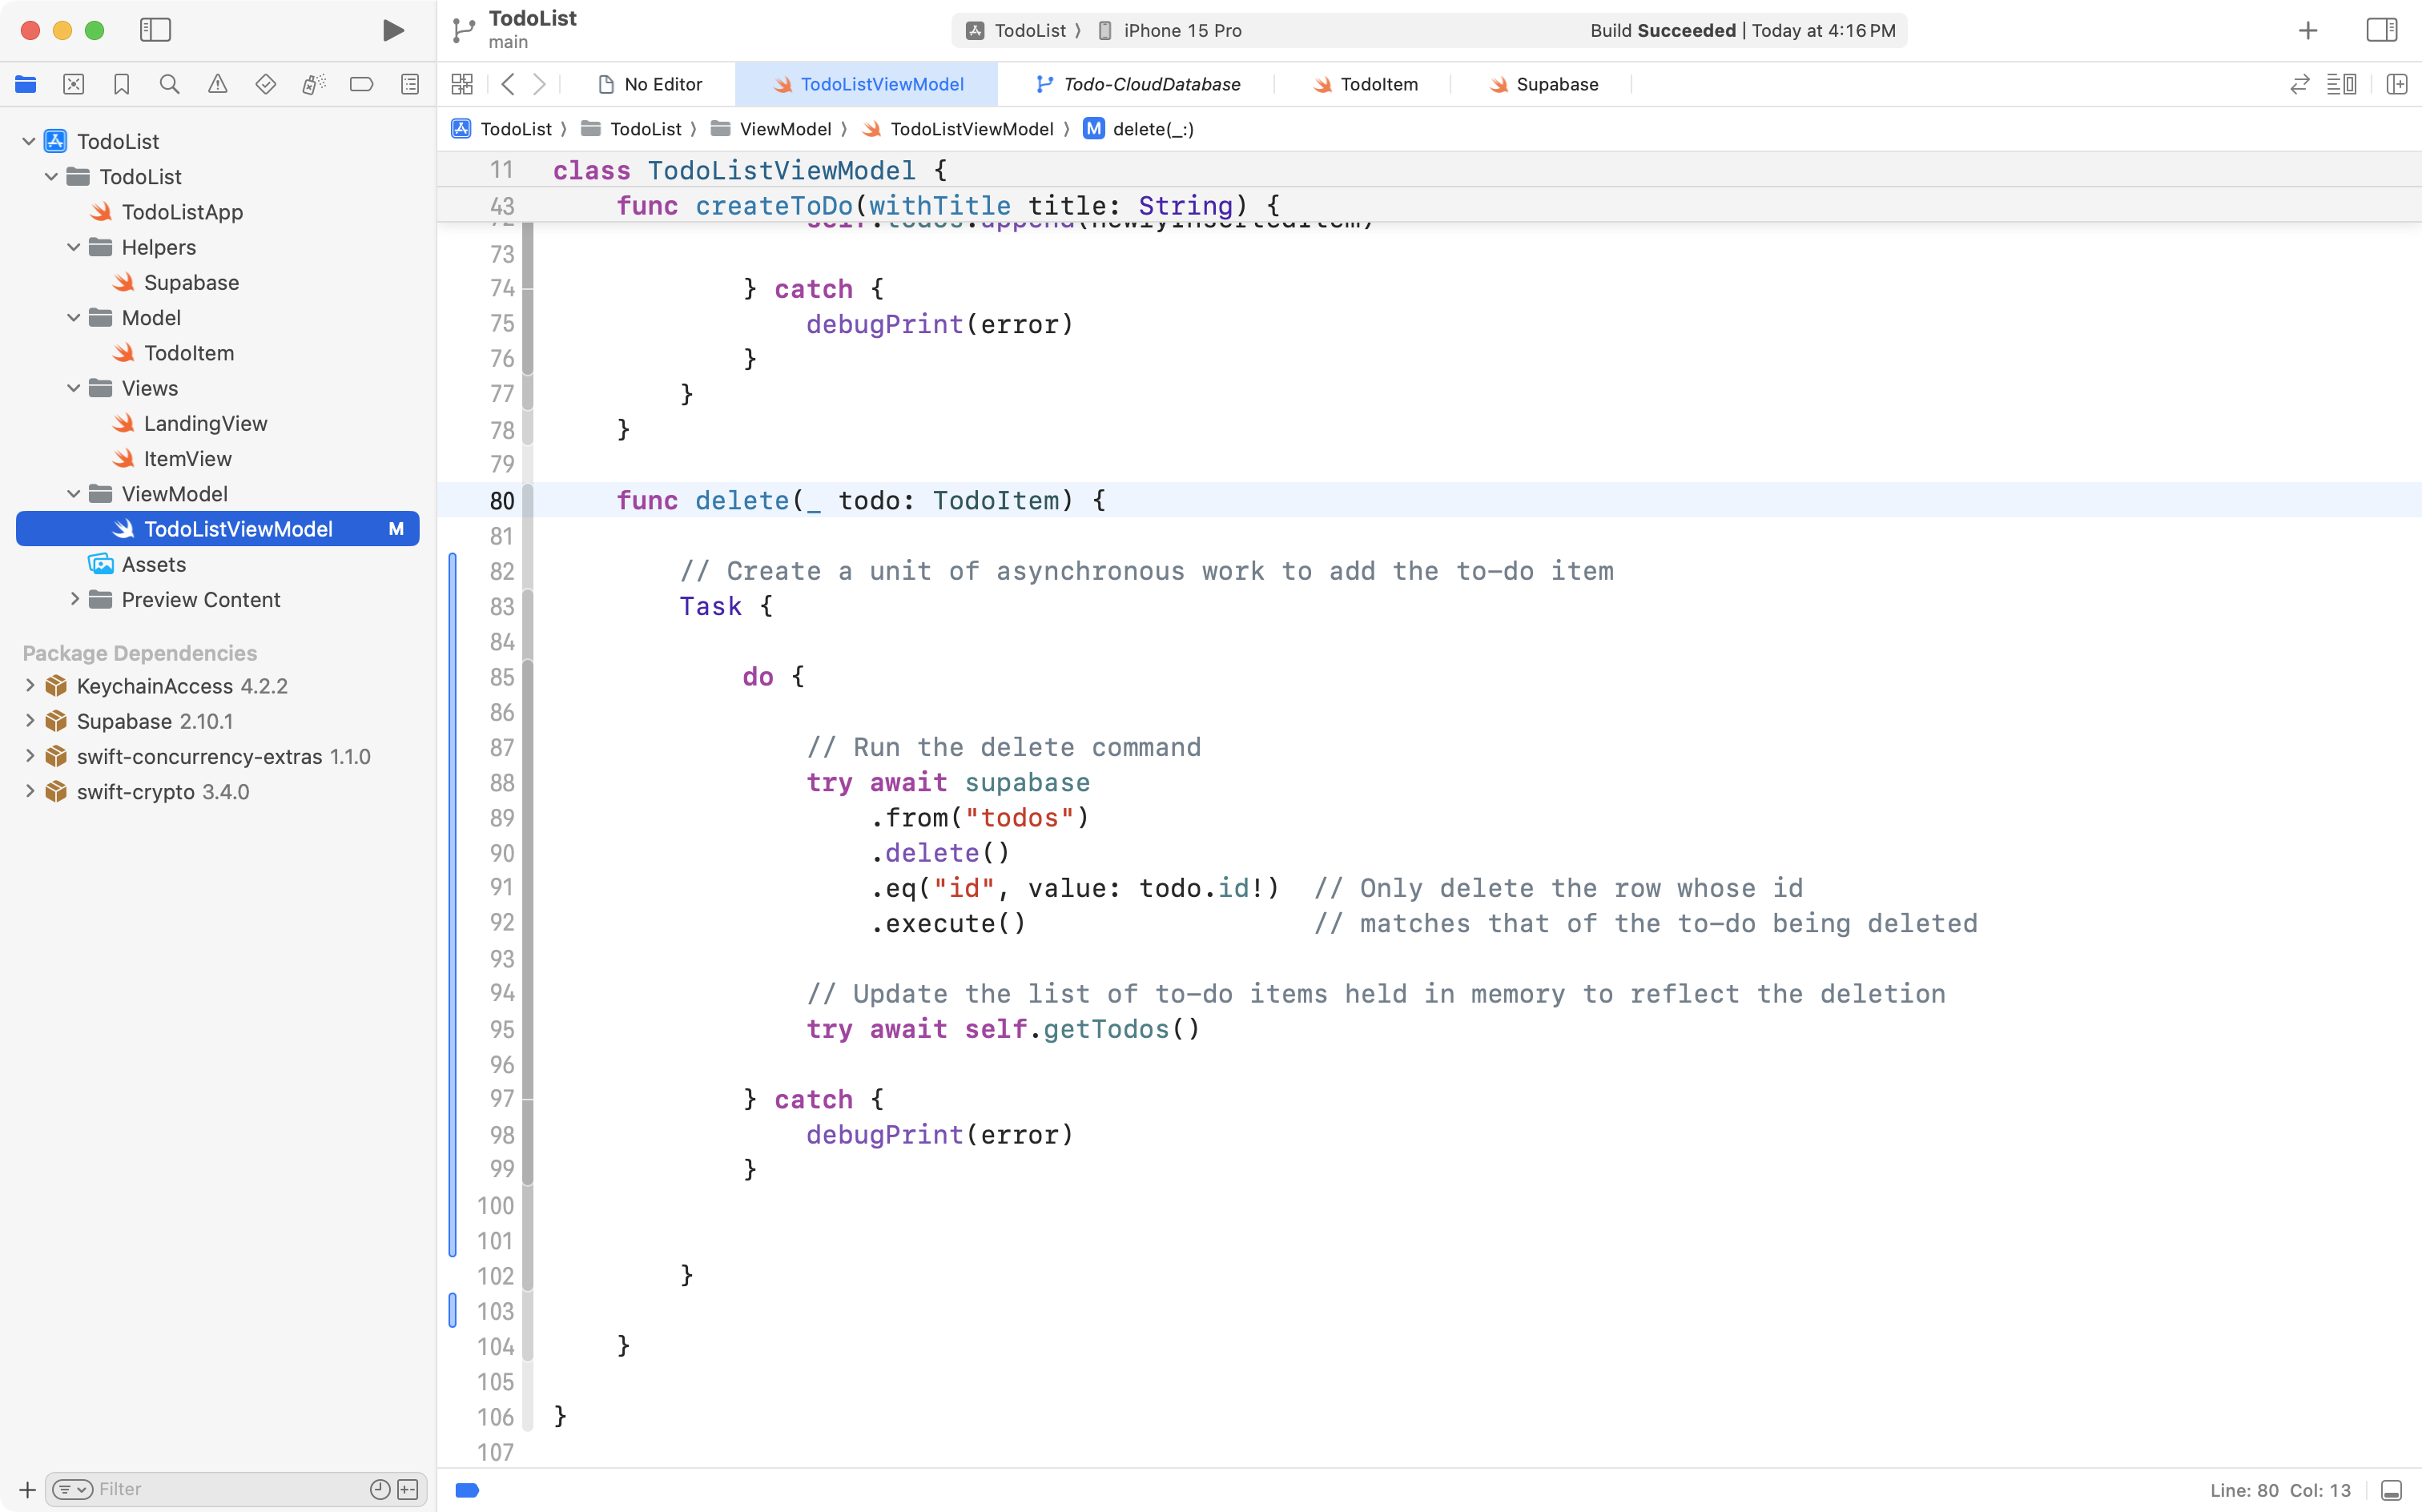Toggle the right inspector panel
Image resolution: width=2422 pixels, height=1512 pixels.
click(x=2381, y=30)
